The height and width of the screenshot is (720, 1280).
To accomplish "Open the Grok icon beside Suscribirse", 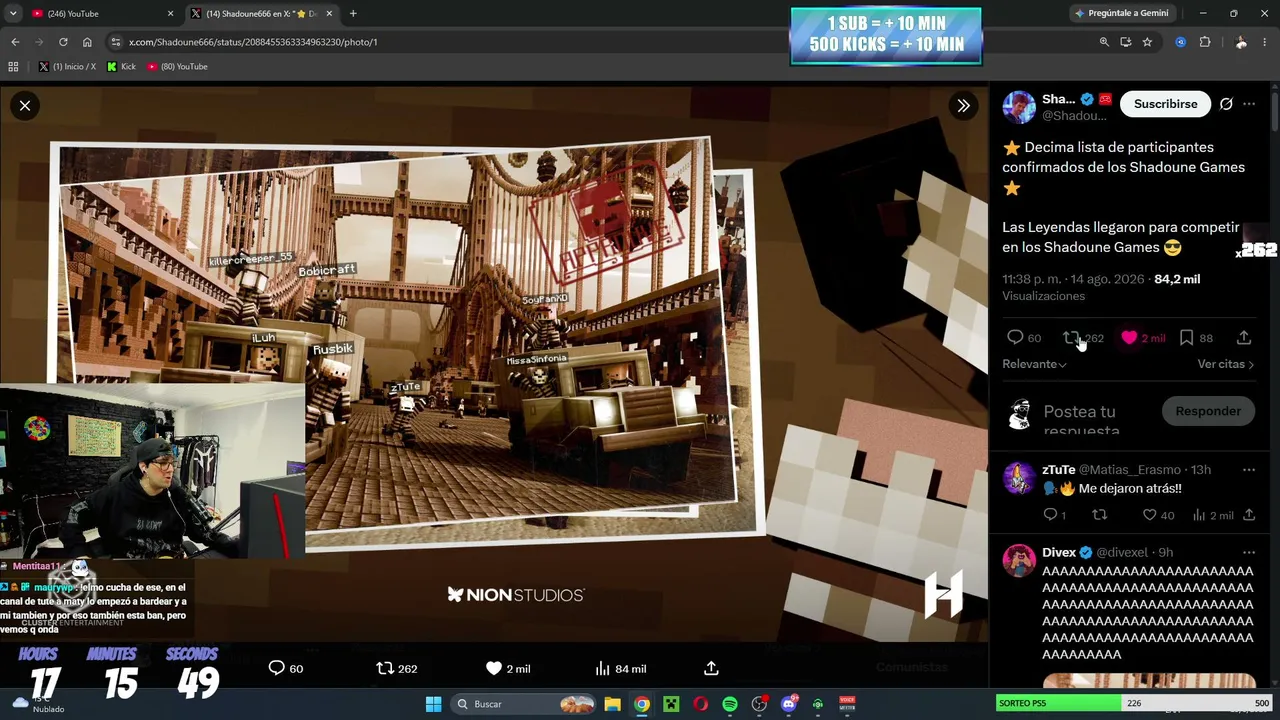I will [x=1226, y=104].
